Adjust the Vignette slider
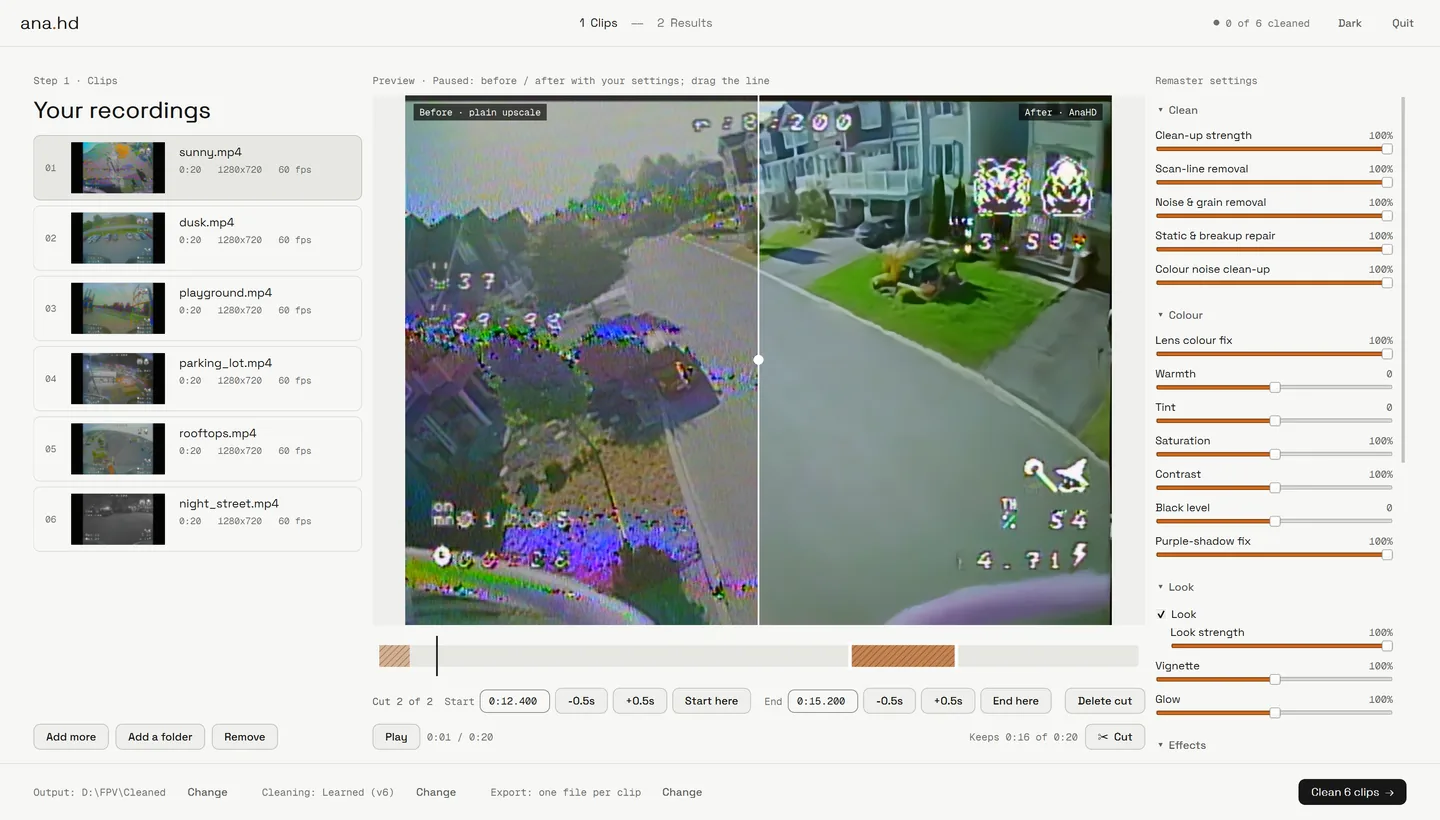 click(x=1274, y=679)
